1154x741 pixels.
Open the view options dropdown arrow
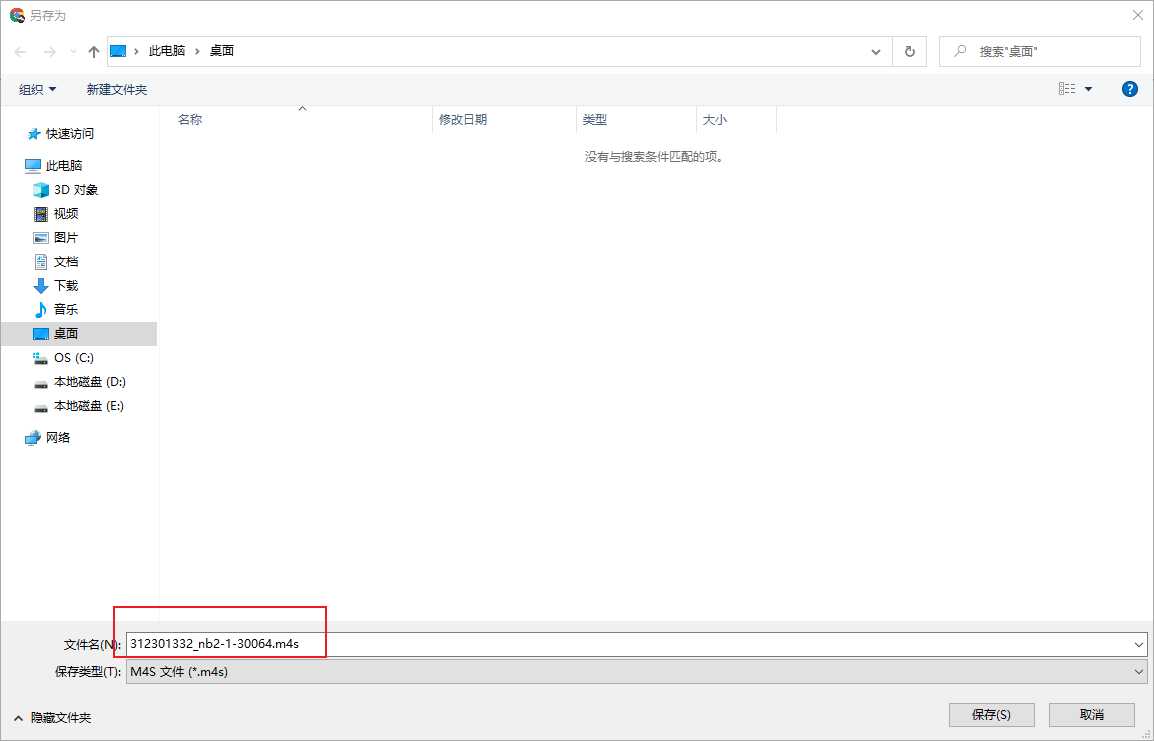[x=1088, y=89]
